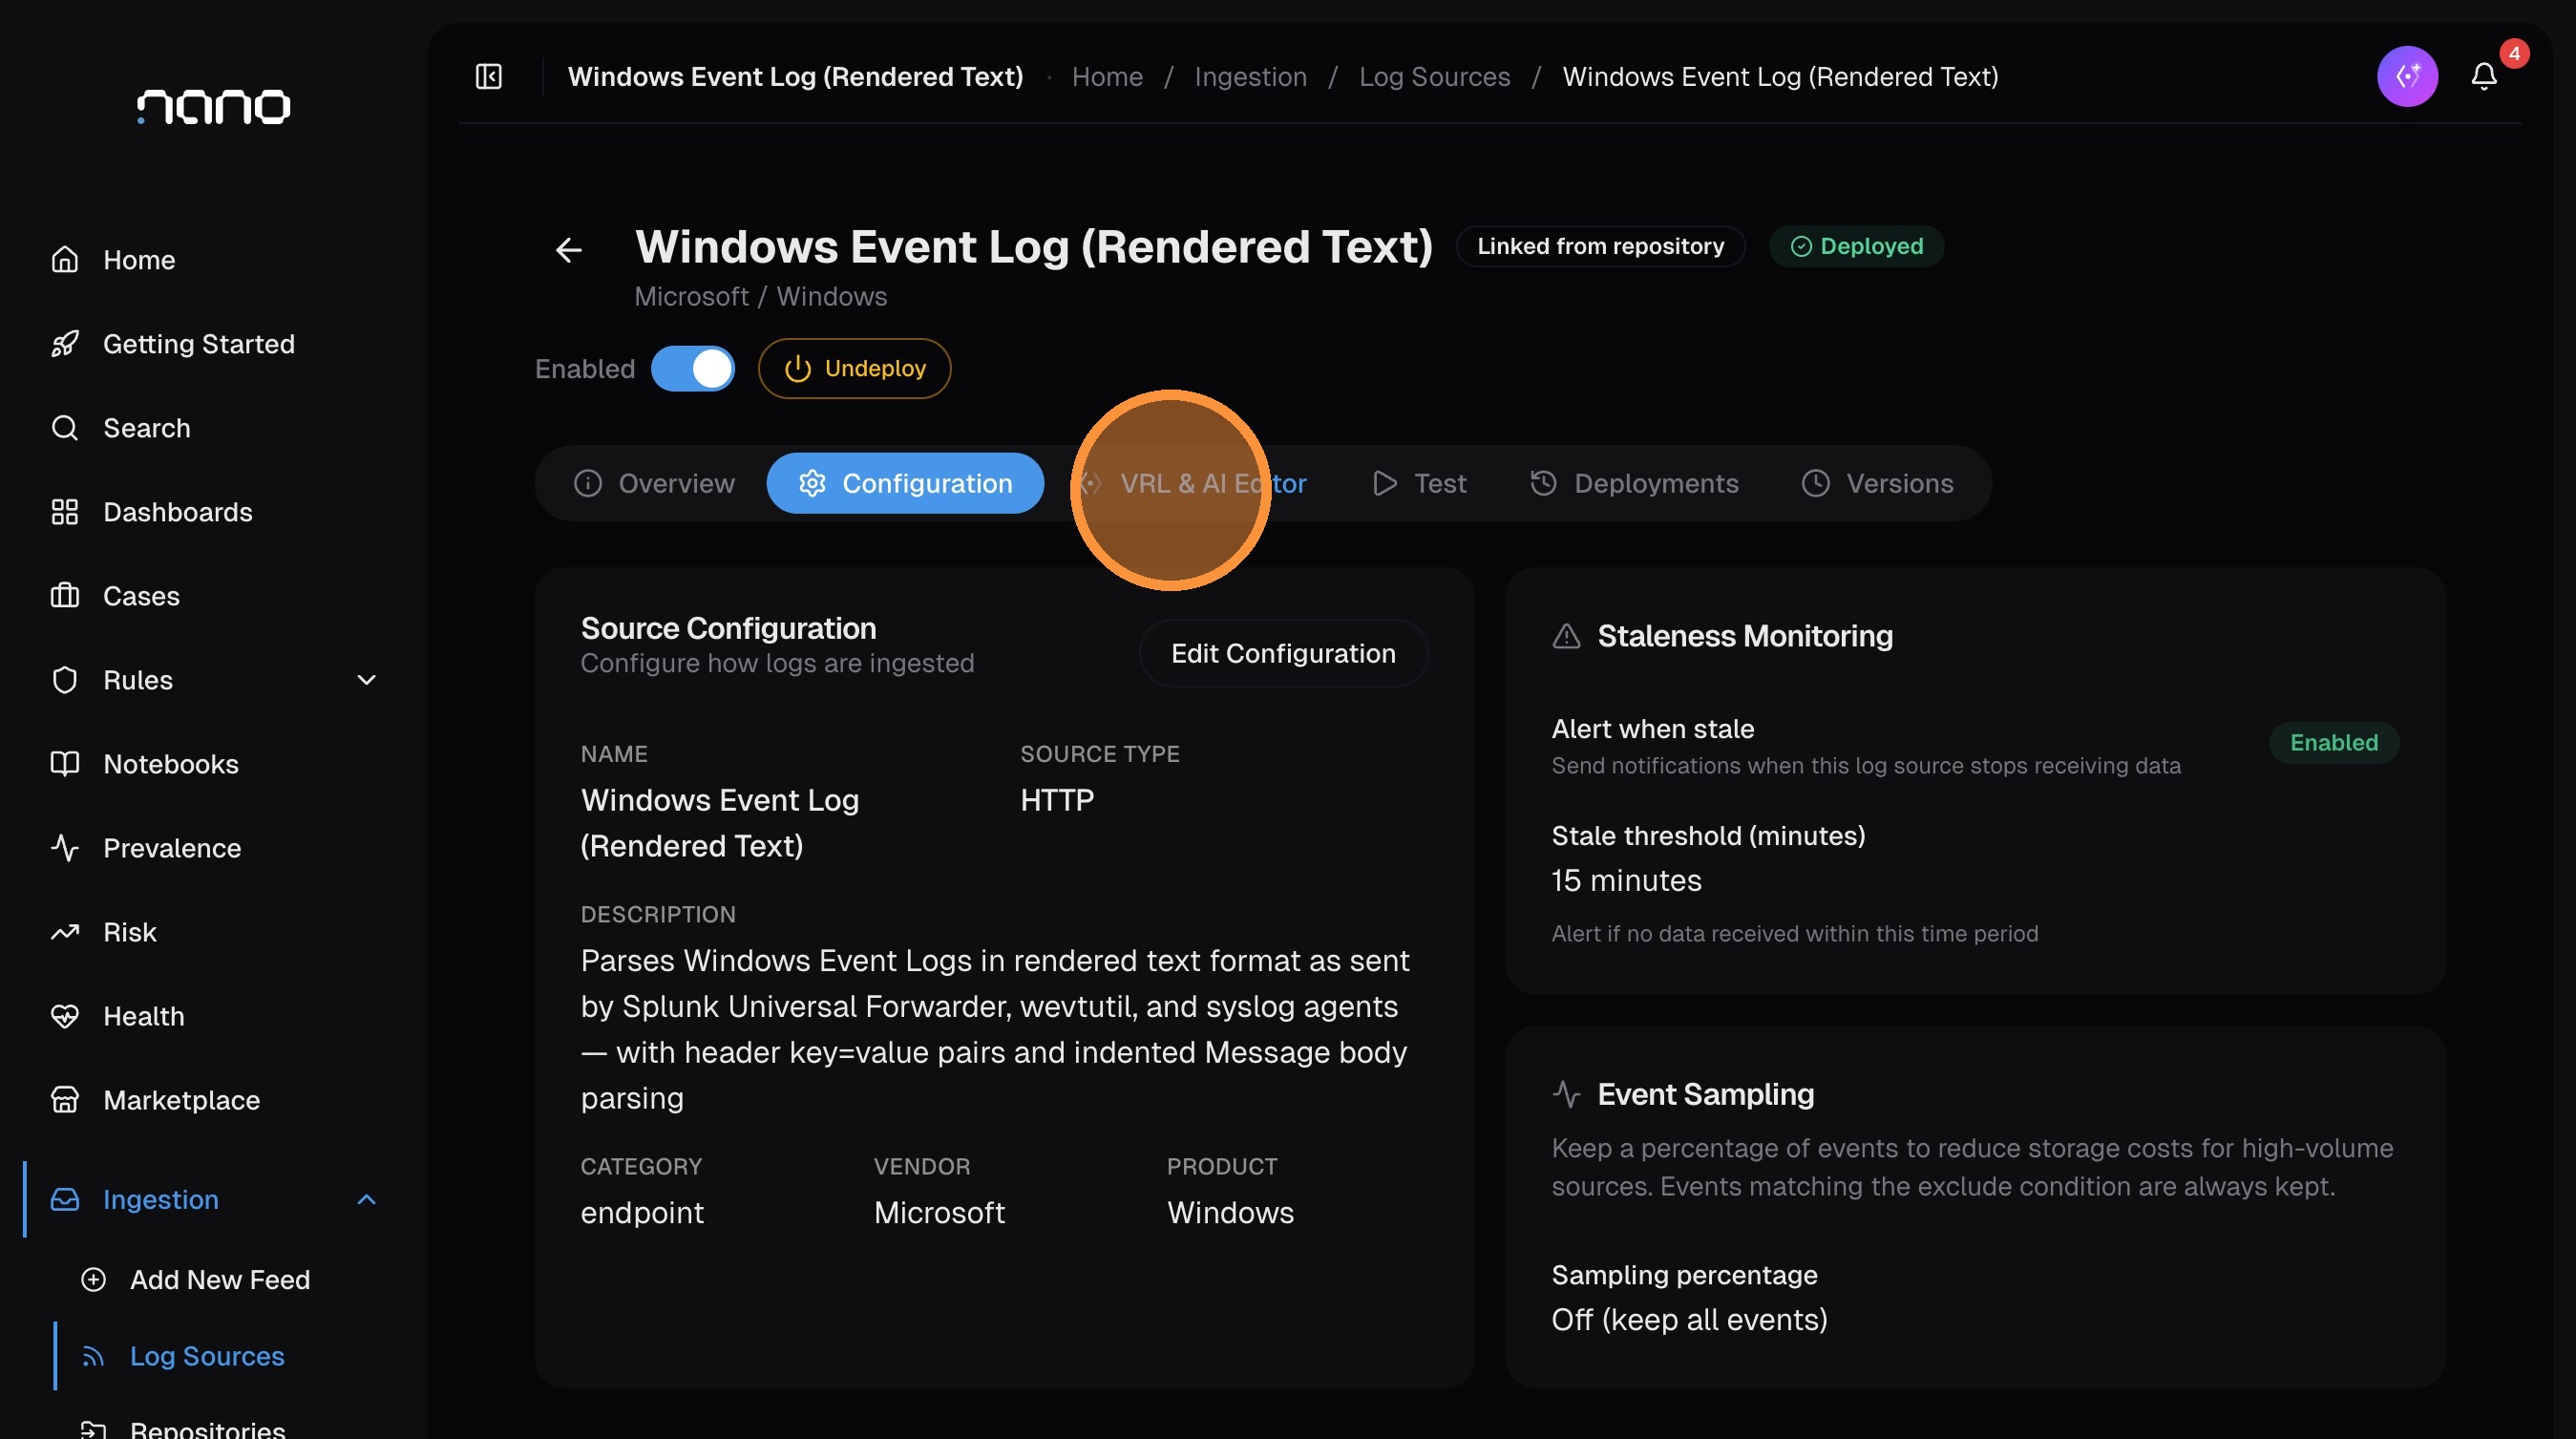Open the Deployments tab
Image resolution: width=2576 pixels, height=1439 pixels.
(1634, 483)
